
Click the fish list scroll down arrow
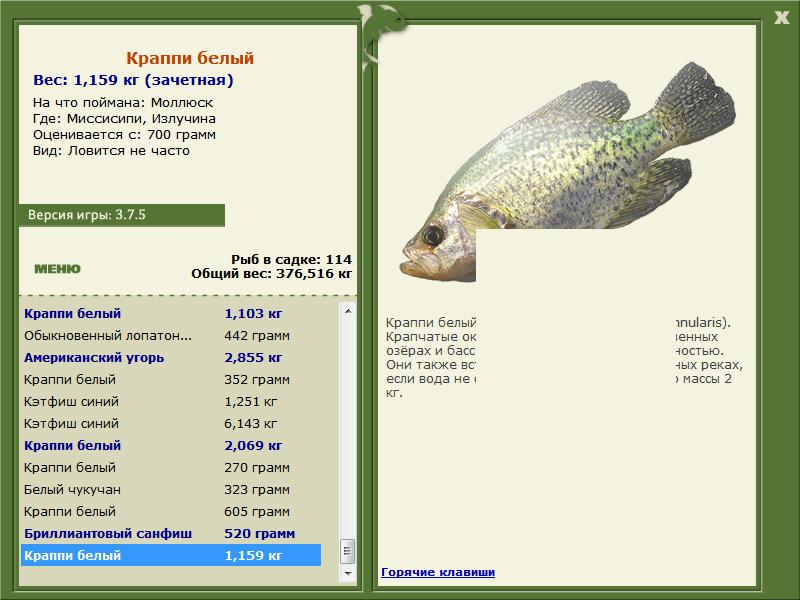pyautogui.click(x=348, y=573)
